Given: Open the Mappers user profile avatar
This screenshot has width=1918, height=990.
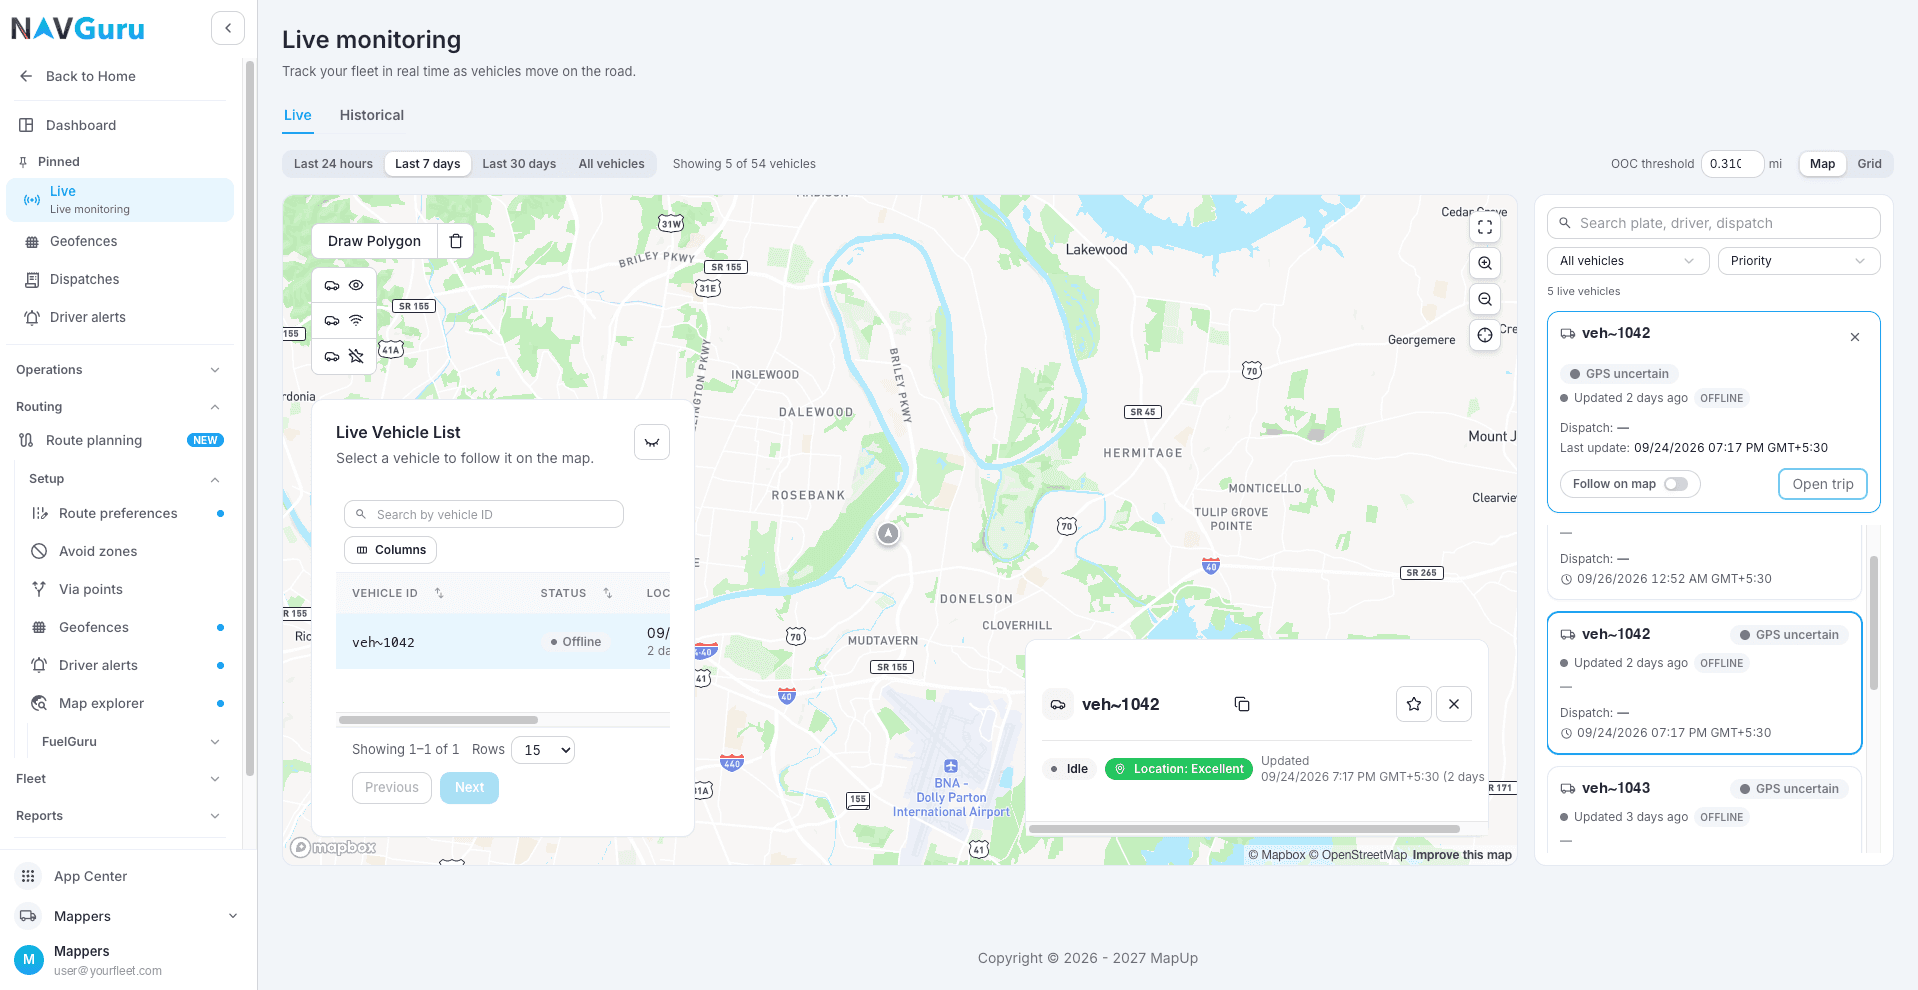Looking at the screenshot, I should point(29,960).
